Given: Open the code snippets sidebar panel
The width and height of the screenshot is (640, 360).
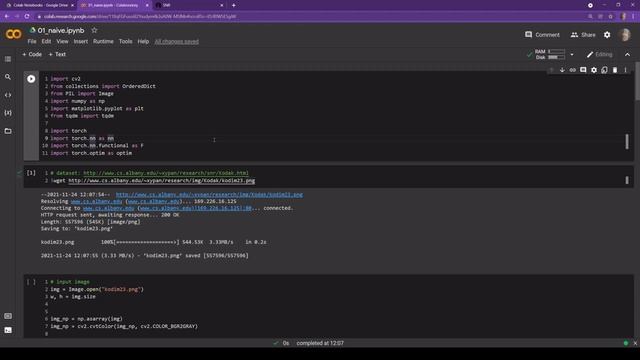Looking at the screenshot, I should [x=8, y=95].
